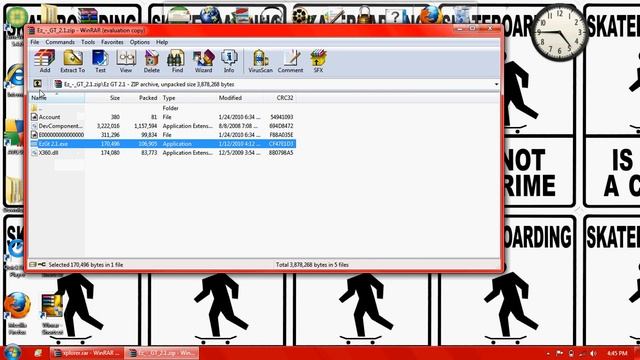The image size is (640, 360).
Task: Select the EzGt 2.1.exe file
Action: click(x=162, y=144)
